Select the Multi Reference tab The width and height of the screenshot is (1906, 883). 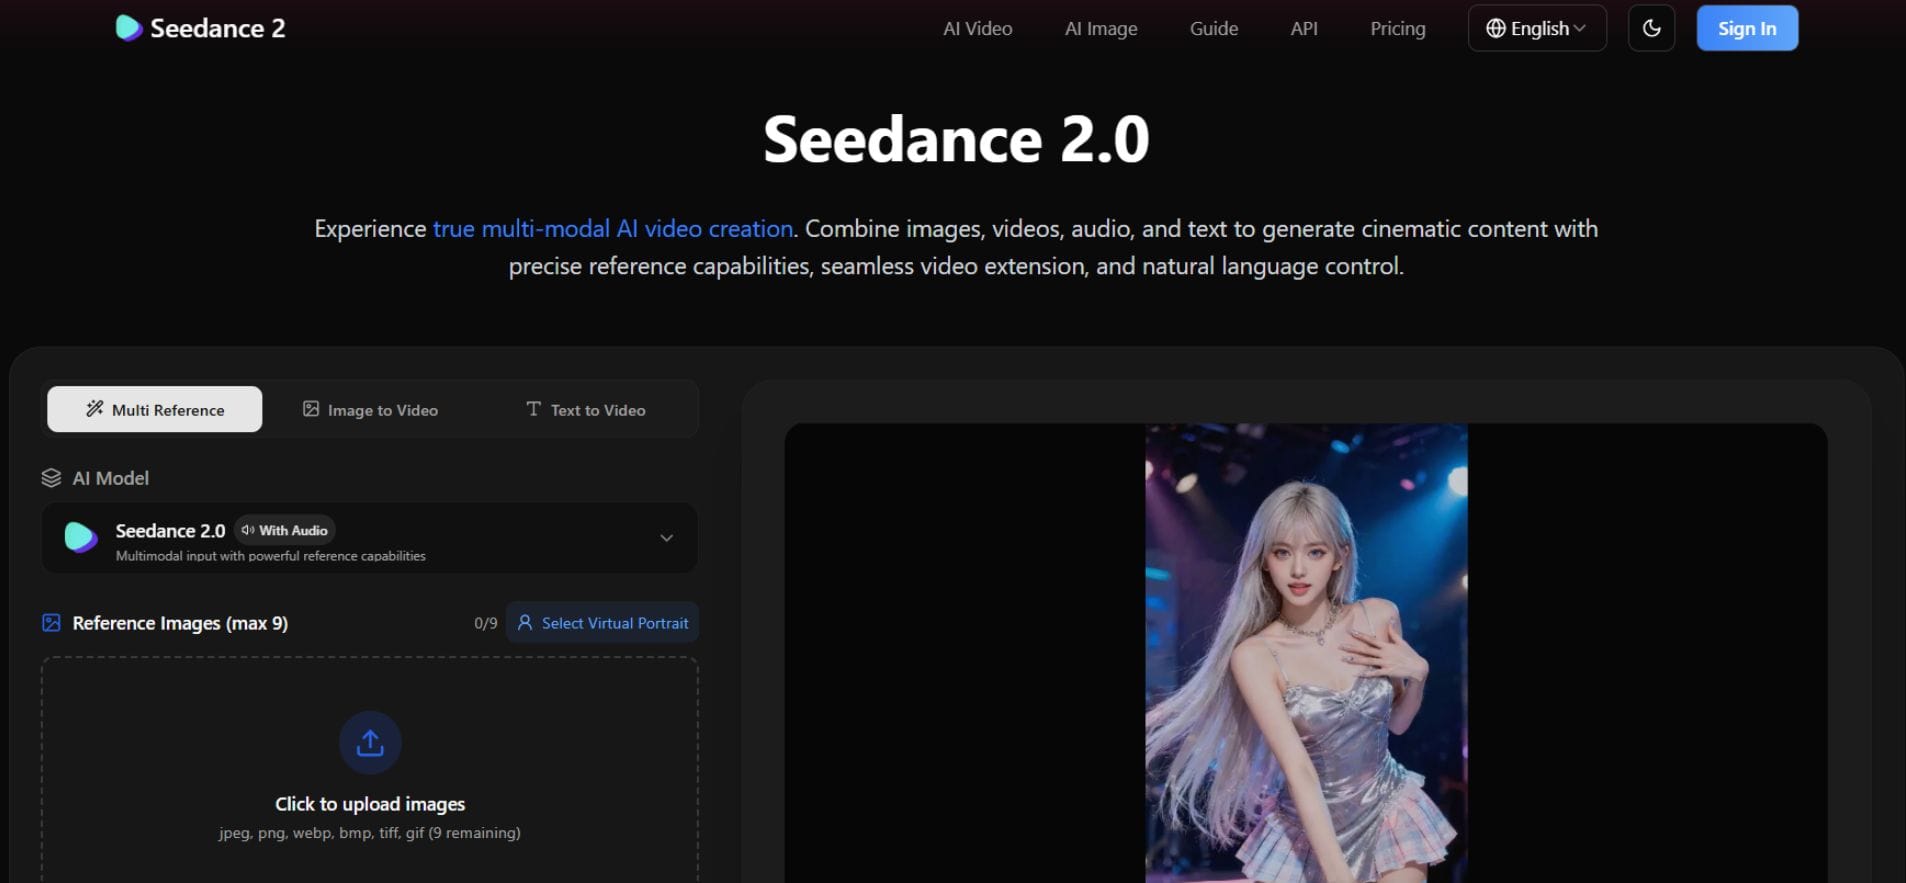155,409
